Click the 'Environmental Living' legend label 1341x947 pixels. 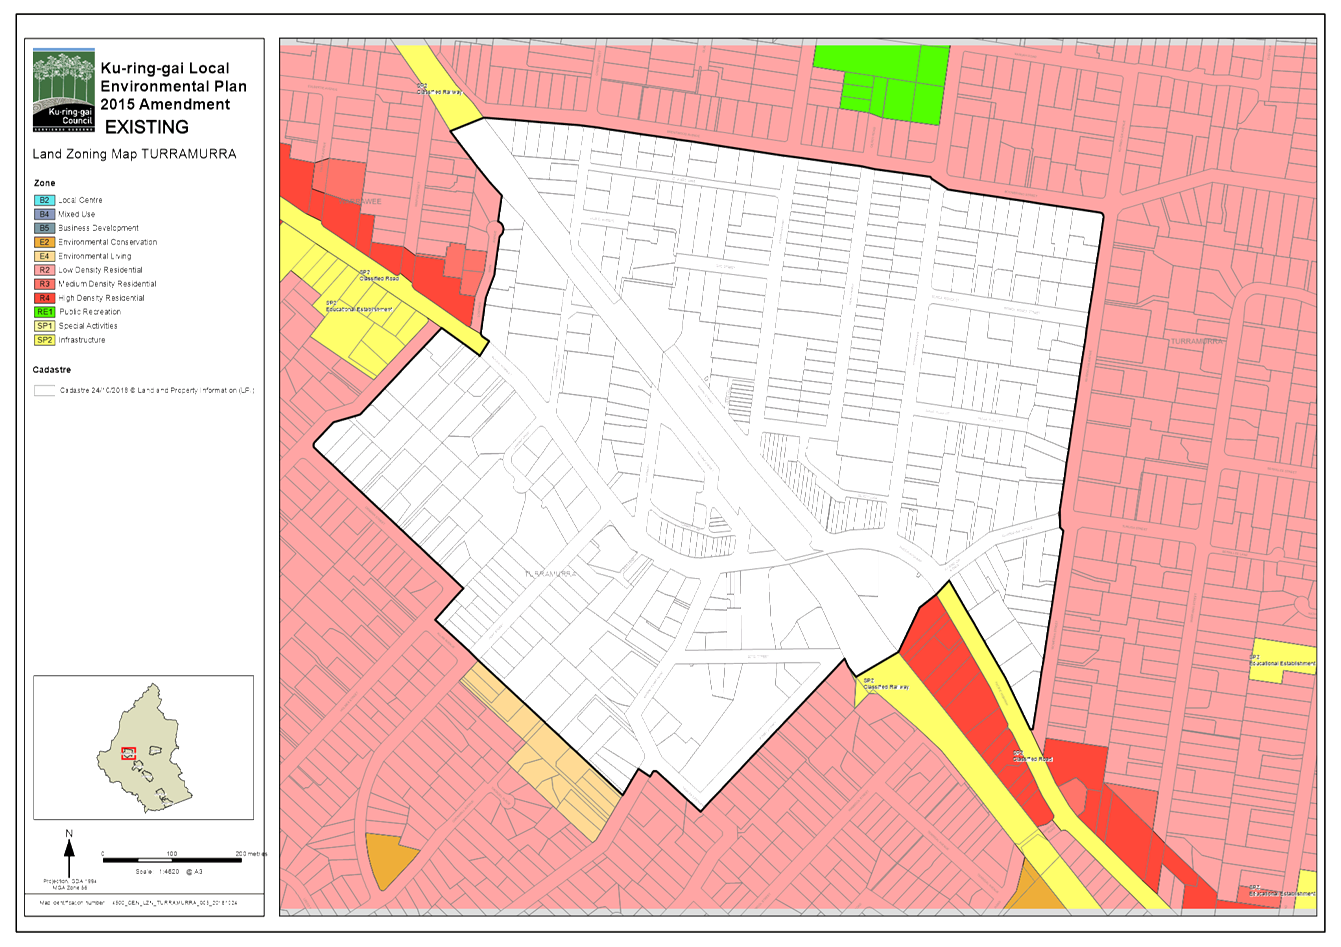click(95, 256)
